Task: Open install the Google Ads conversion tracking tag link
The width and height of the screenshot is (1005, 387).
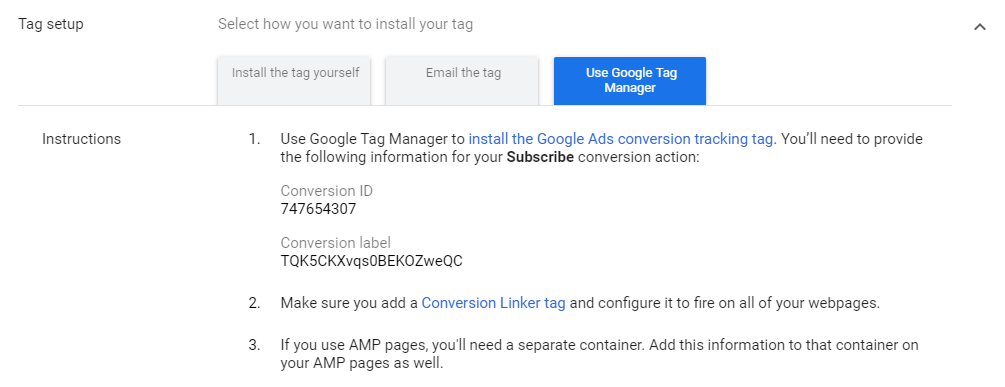Action: [x=620, y=138]
